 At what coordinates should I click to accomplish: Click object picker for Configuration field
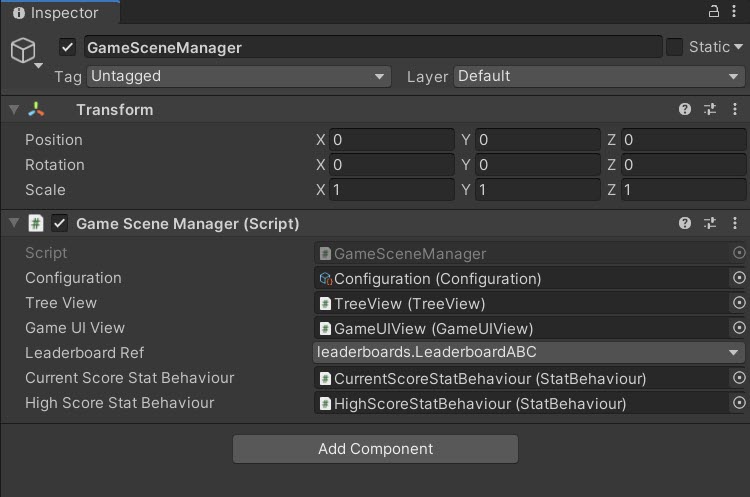tap(739, 278)
